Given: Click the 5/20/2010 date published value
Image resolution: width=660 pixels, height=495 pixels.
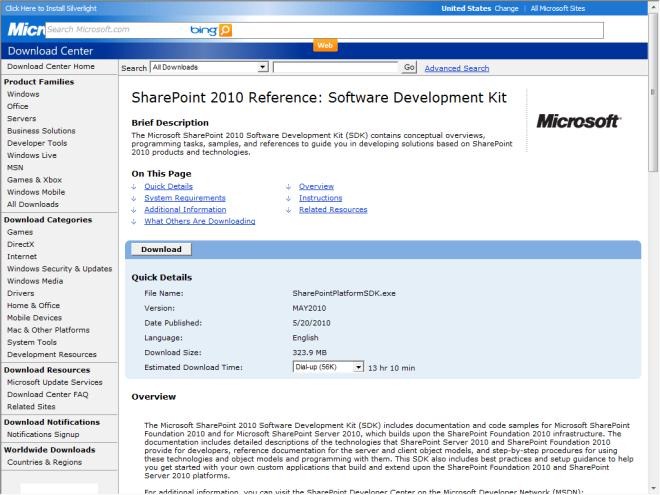Looking at the screenshot, I should (x=311, y=323).
